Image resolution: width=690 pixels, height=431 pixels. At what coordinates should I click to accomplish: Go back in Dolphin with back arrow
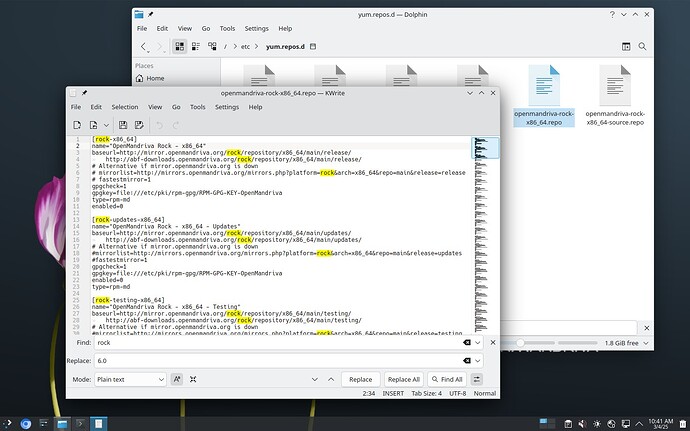click(143, 46)
